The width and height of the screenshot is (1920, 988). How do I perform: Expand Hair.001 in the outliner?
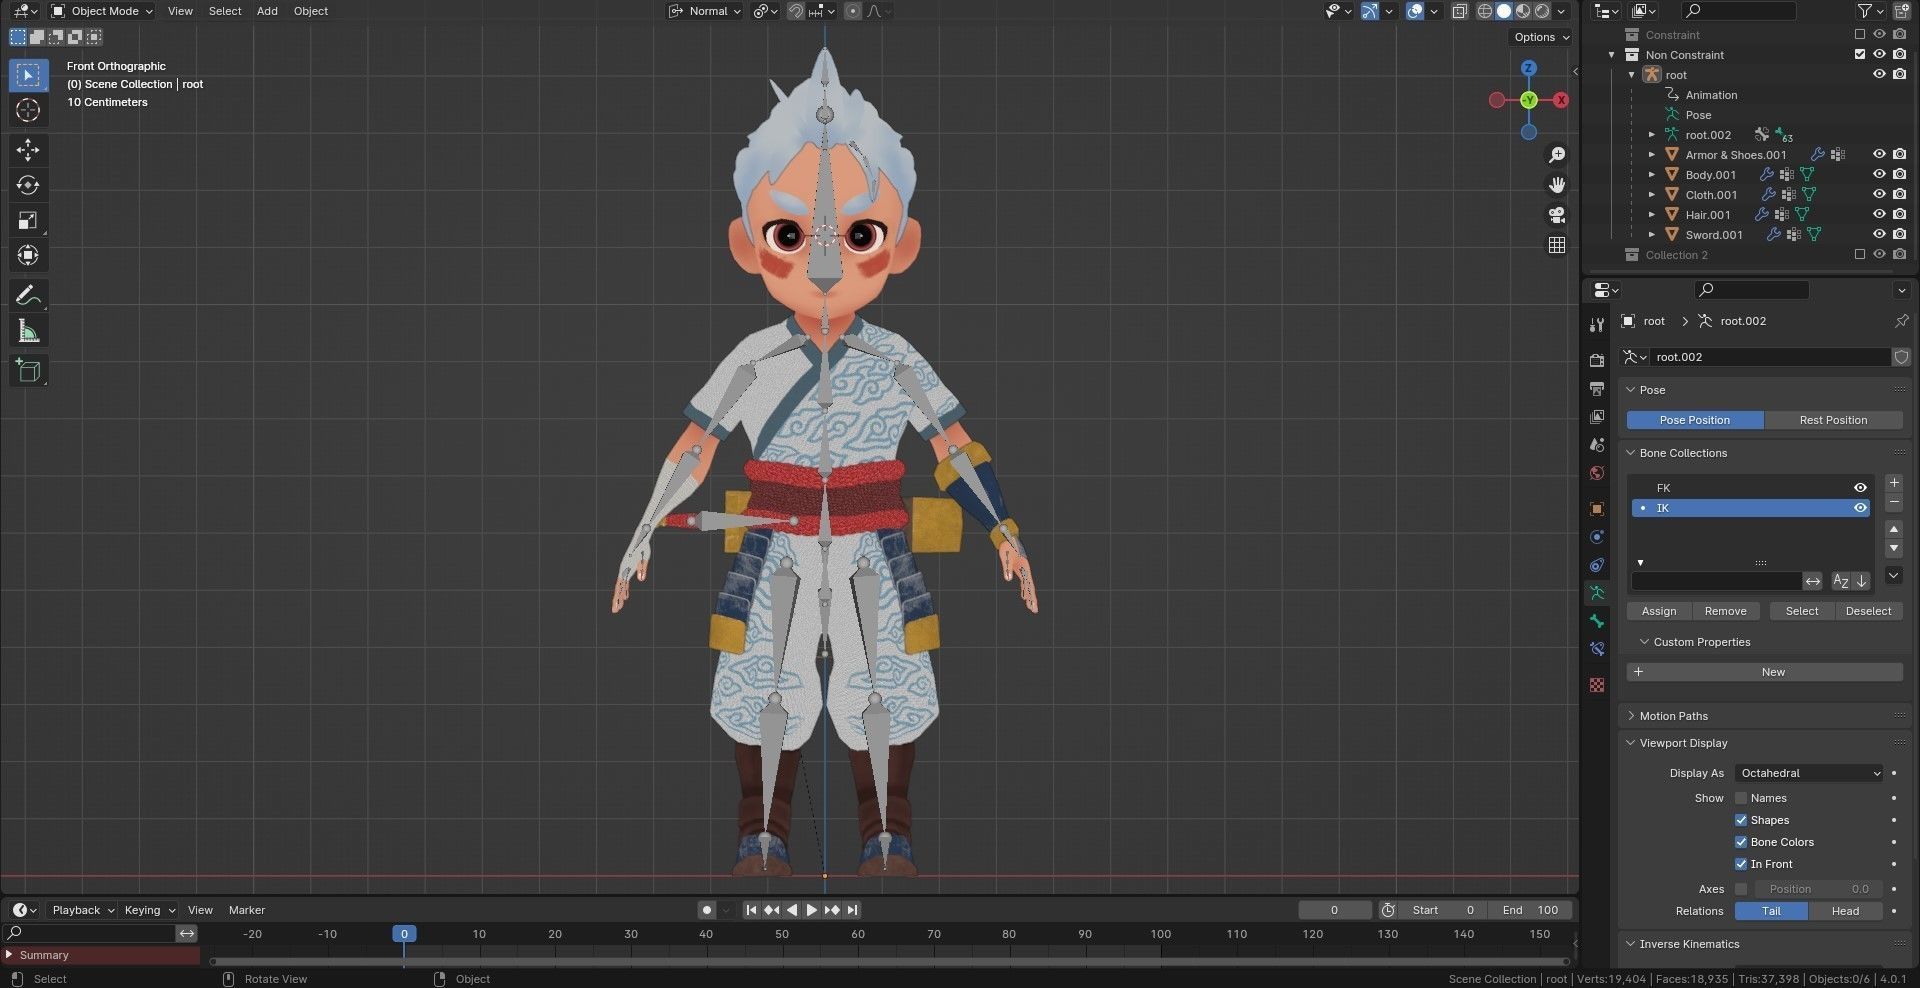click(1652, 215)
